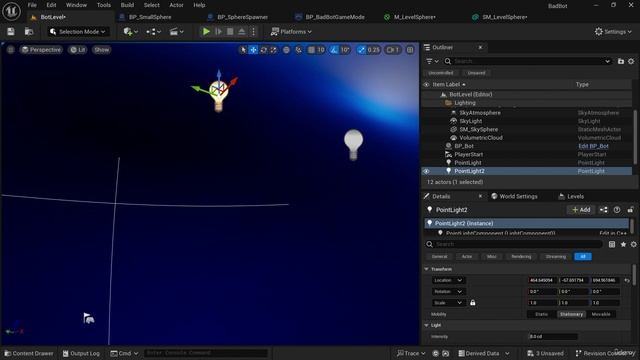Adjust camera speed setting
The image size is (640, 360).
[x=393, y=50]
